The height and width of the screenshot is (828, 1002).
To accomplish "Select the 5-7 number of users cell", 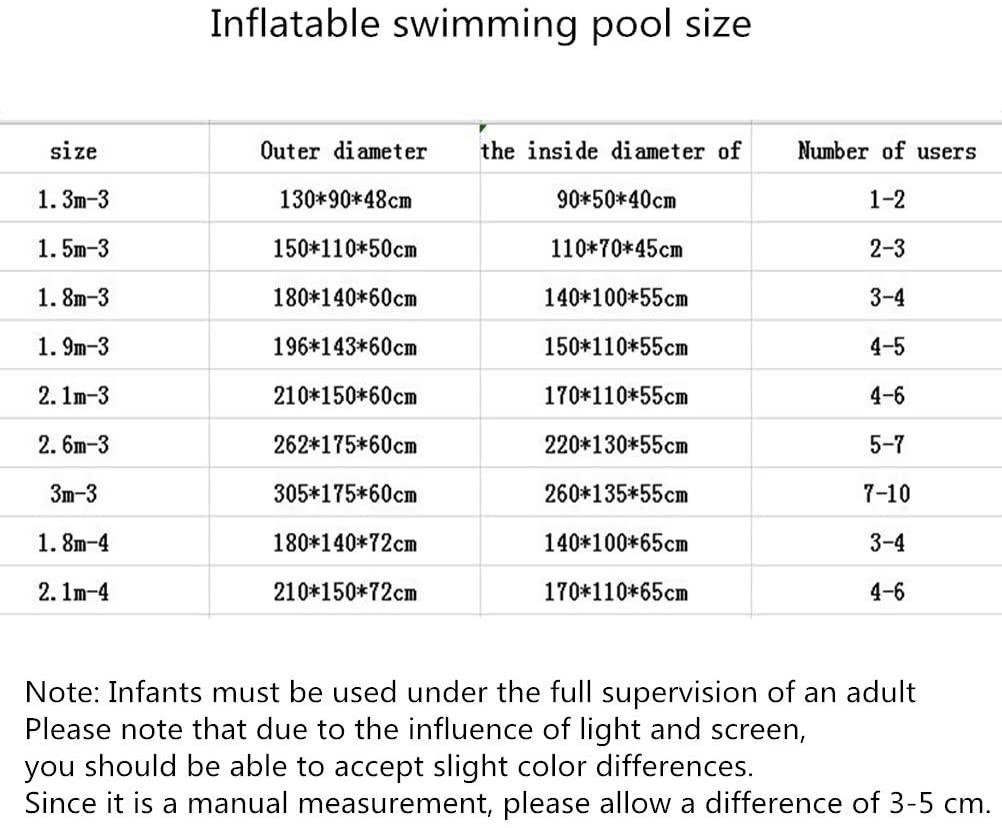I will click(886, 445).
